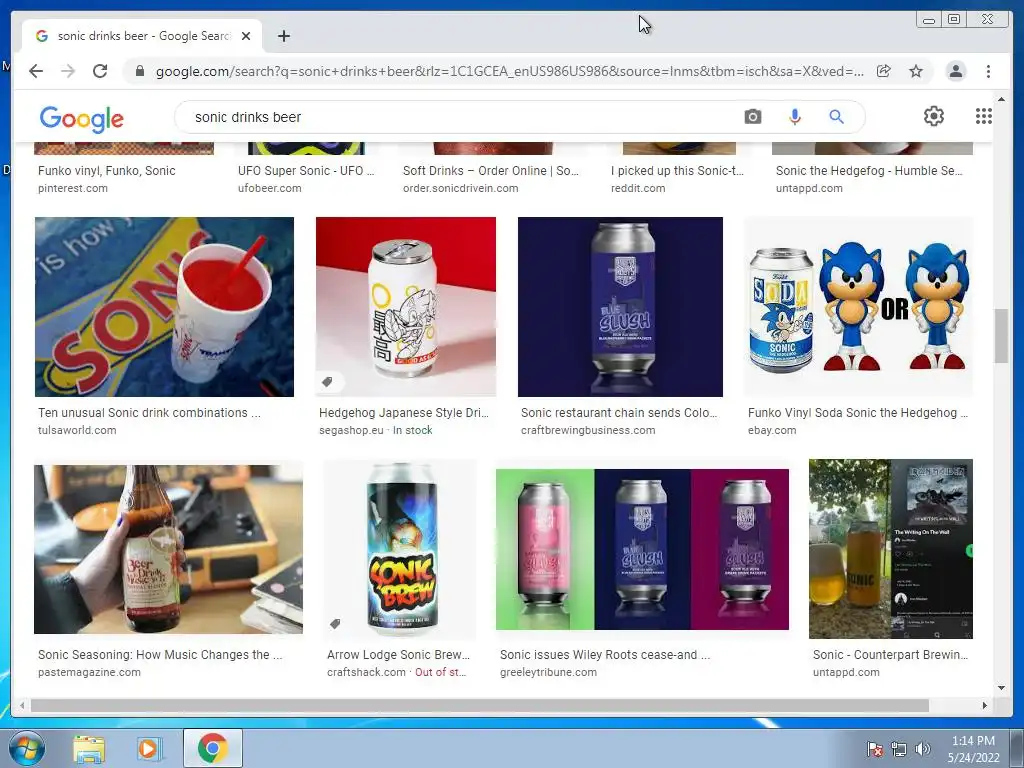Open the Funko Soda Sonic figures image

pos(858,307)
